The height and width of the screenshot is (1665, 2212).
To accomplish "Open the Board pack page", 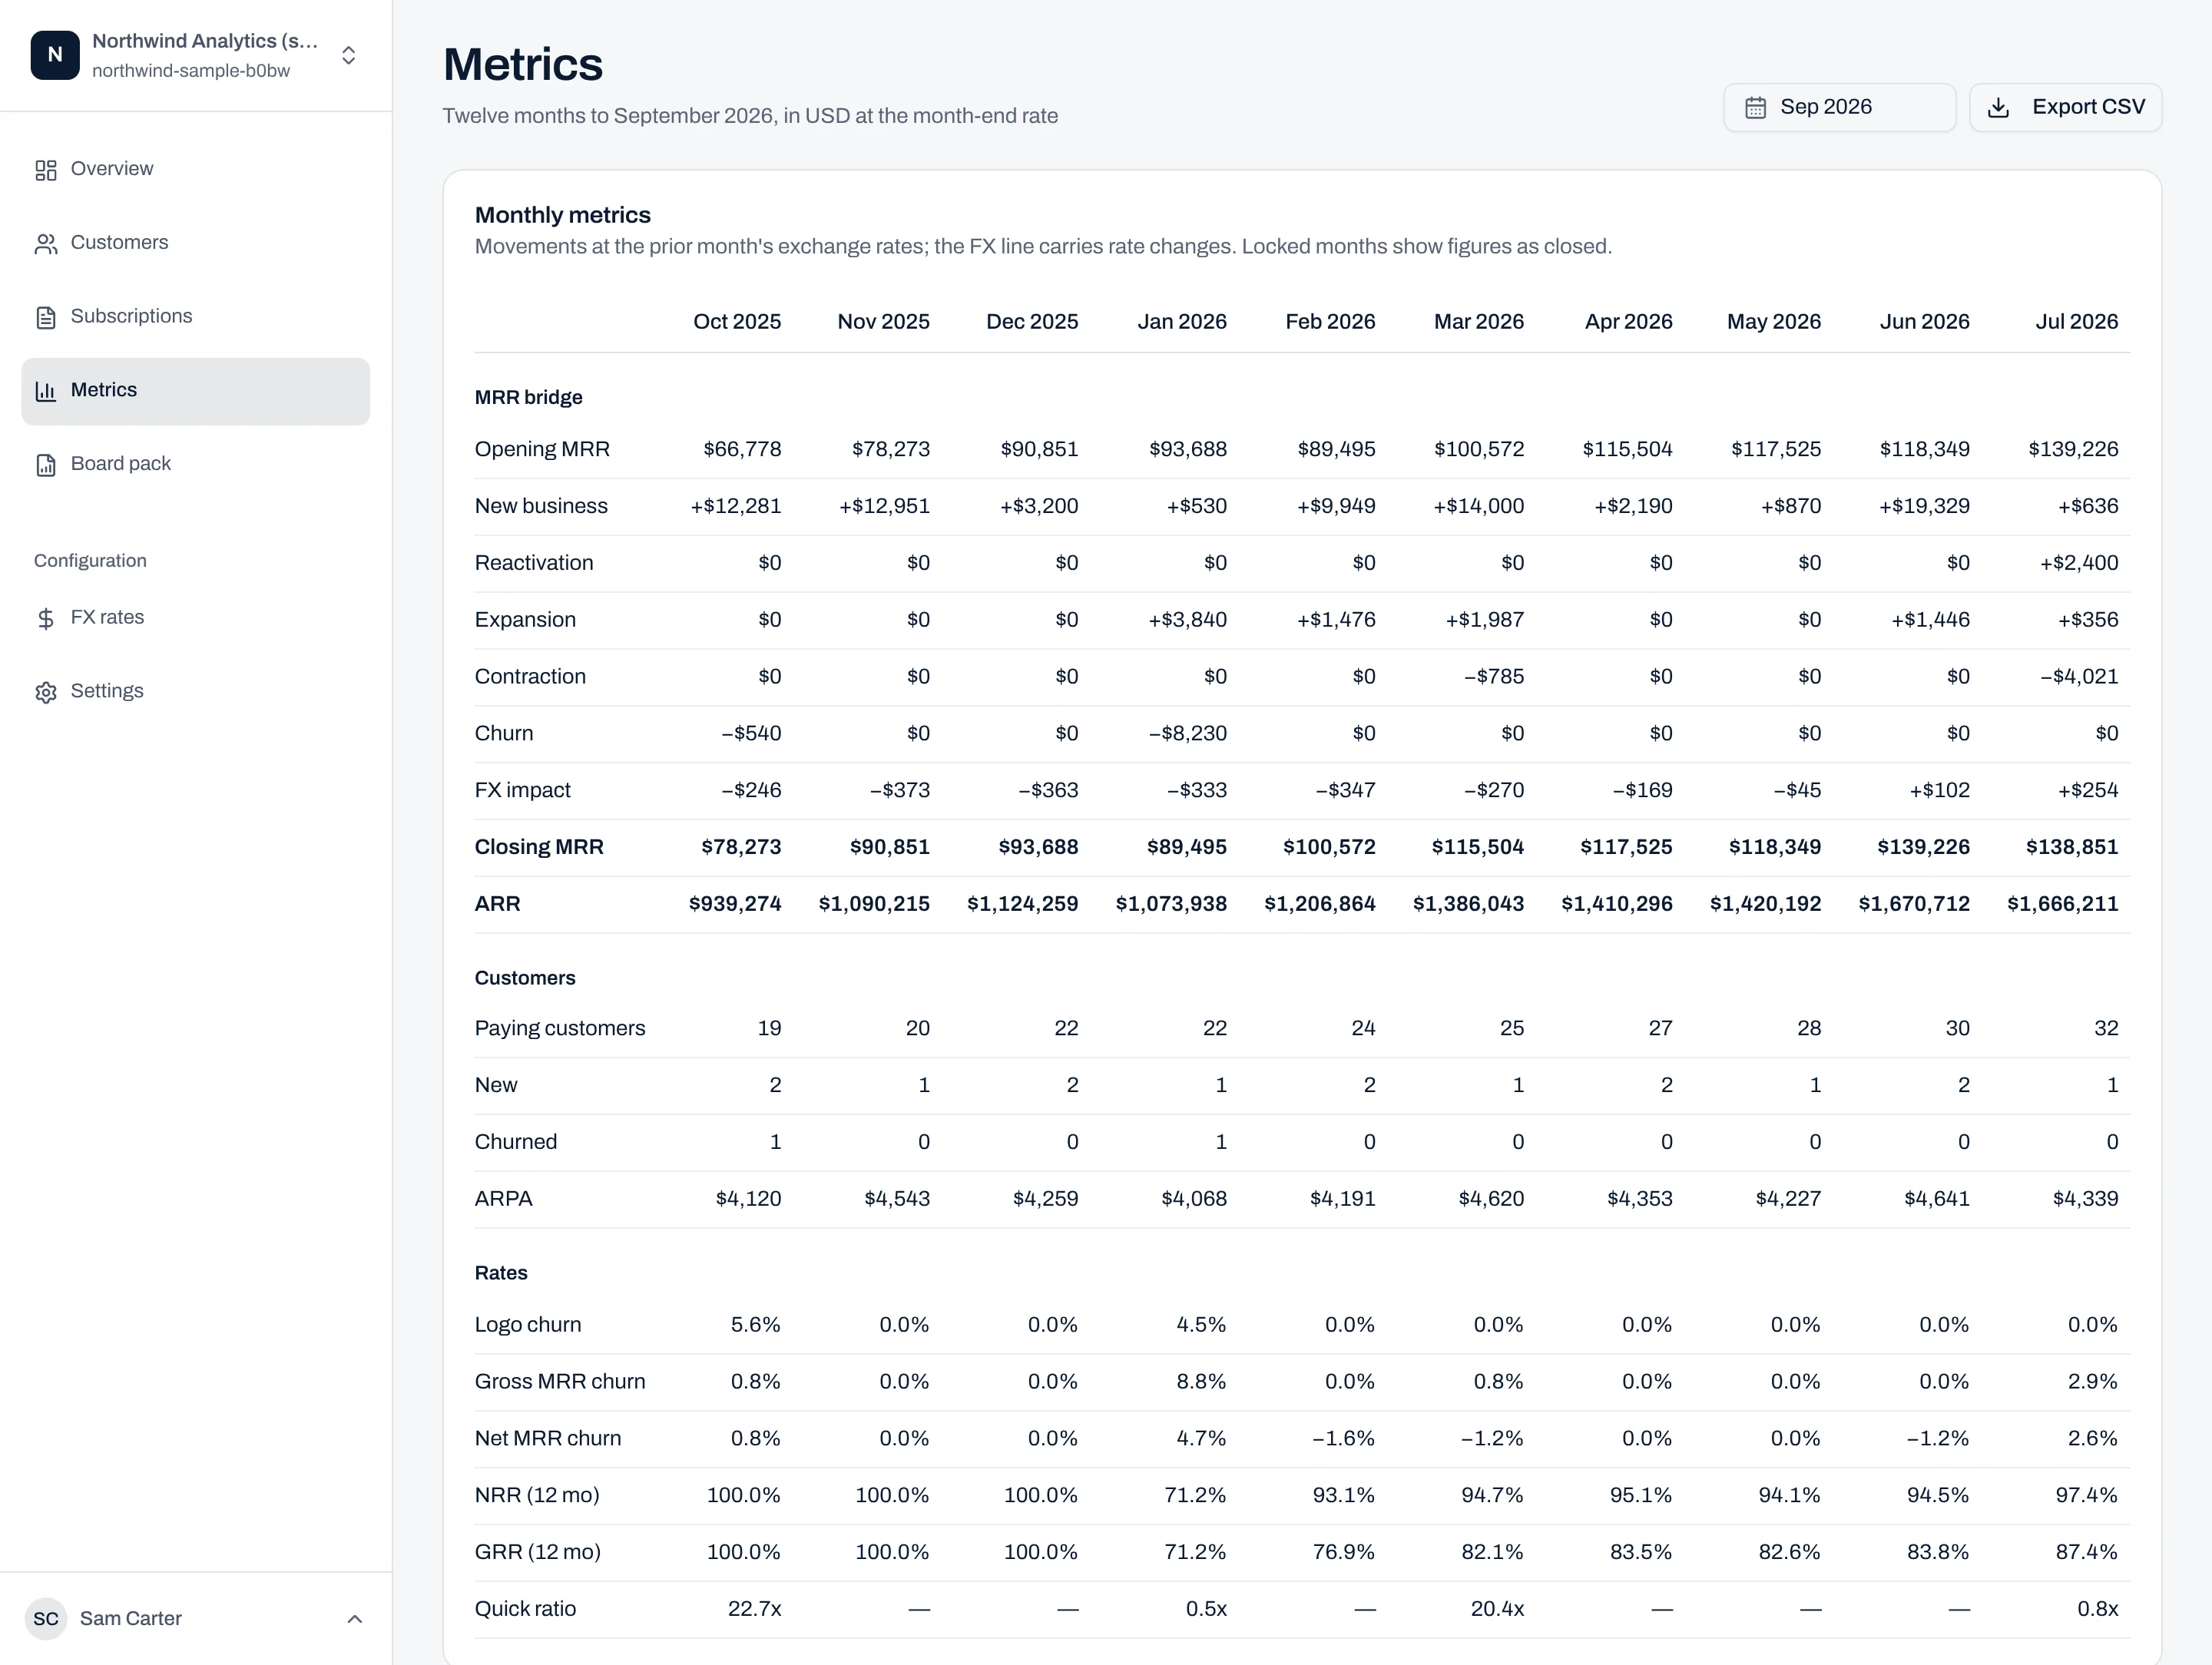I will 196,464.
